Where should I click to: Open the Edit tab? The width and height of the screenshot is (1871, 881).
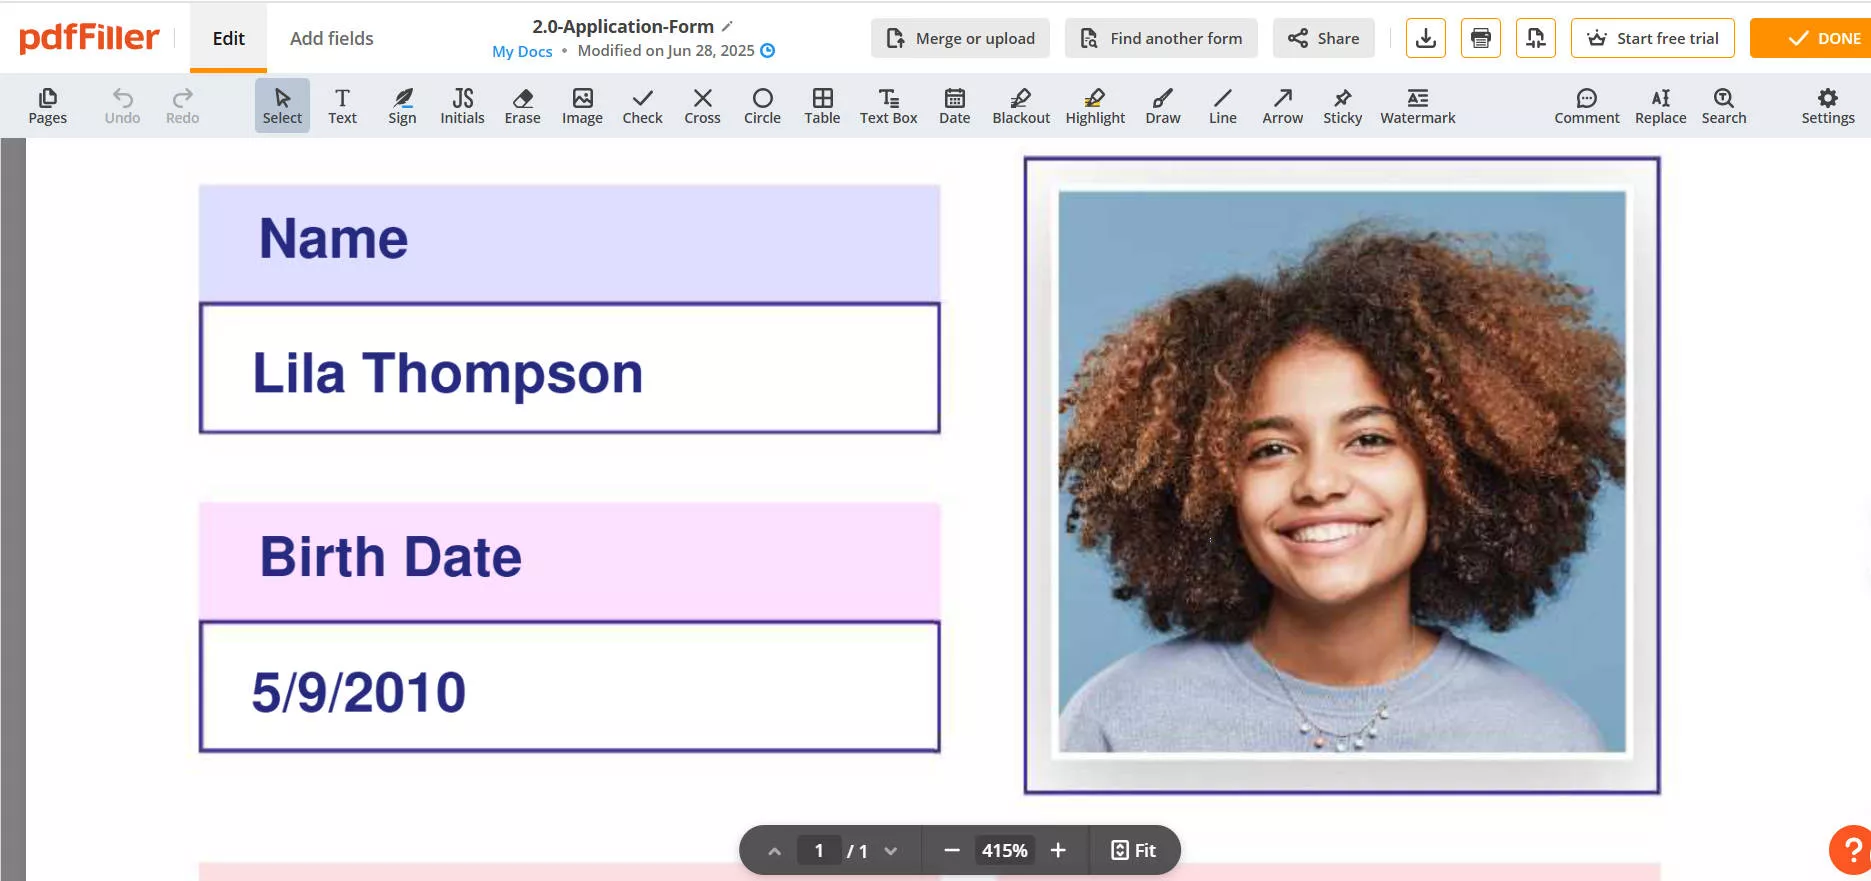click(x=228, y=38)
